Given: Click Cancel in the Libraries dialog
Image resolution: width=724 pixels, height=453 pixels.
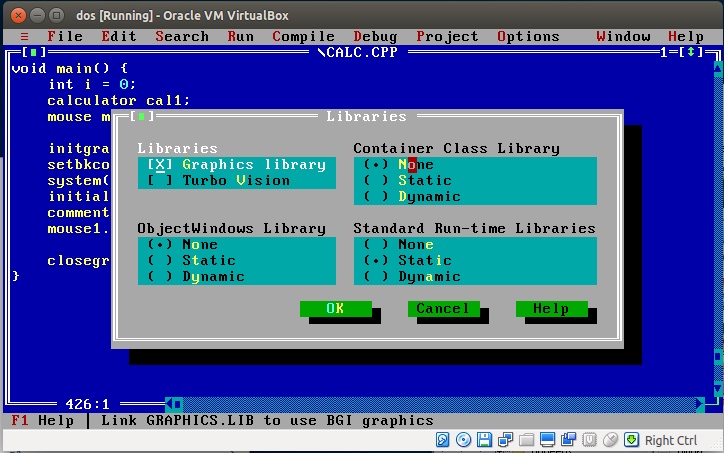Looking at the screenshot, I should tap(444, 308).
